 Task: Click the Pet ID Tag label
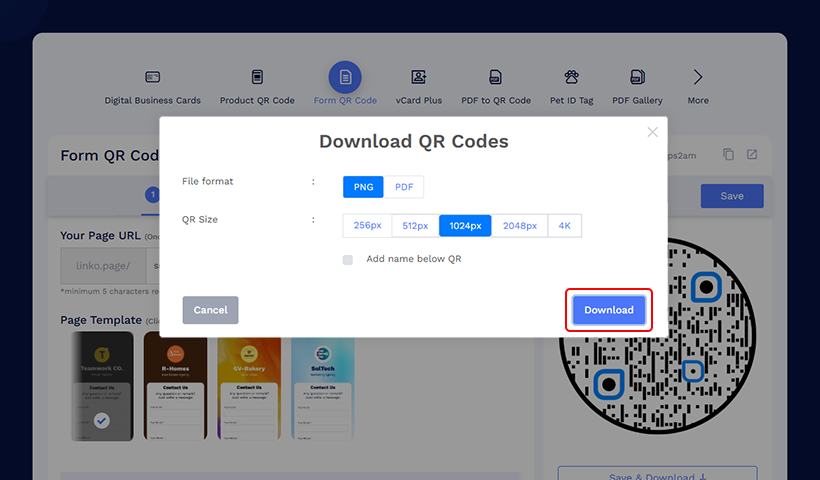572,100
